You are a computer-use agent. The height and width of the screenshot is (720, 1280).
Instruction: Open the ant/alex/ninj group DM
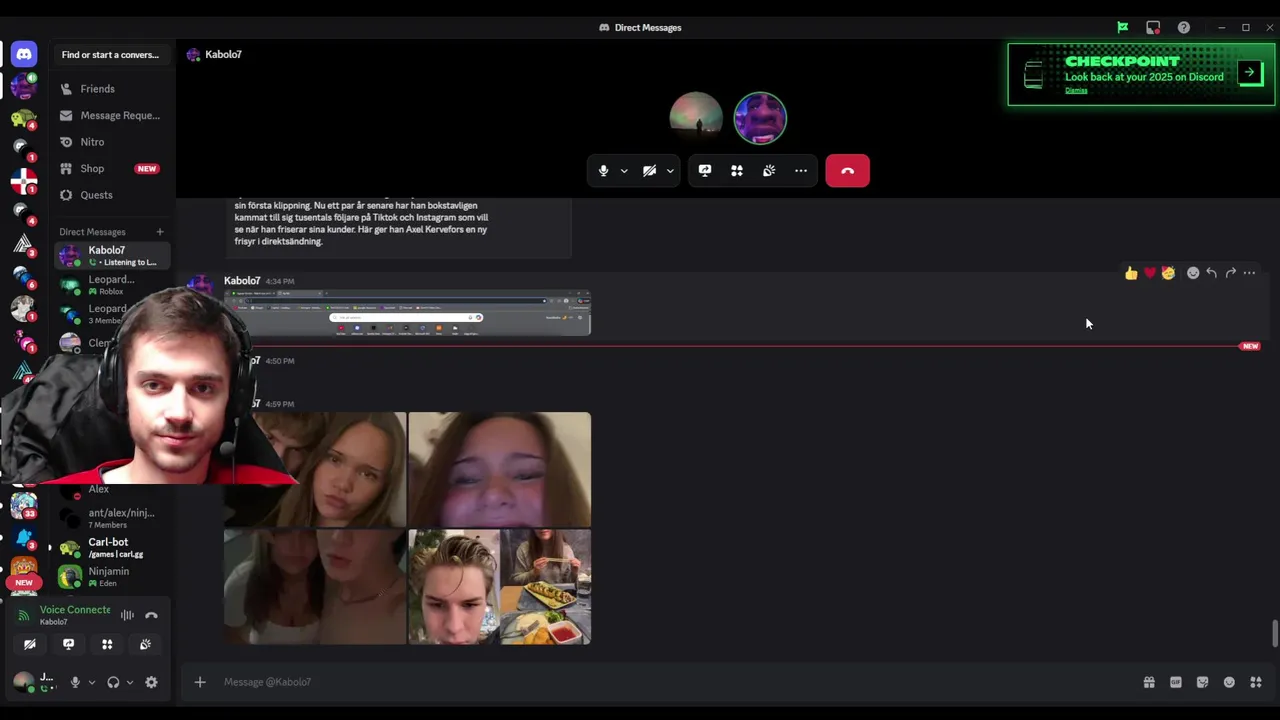(112, 518)
